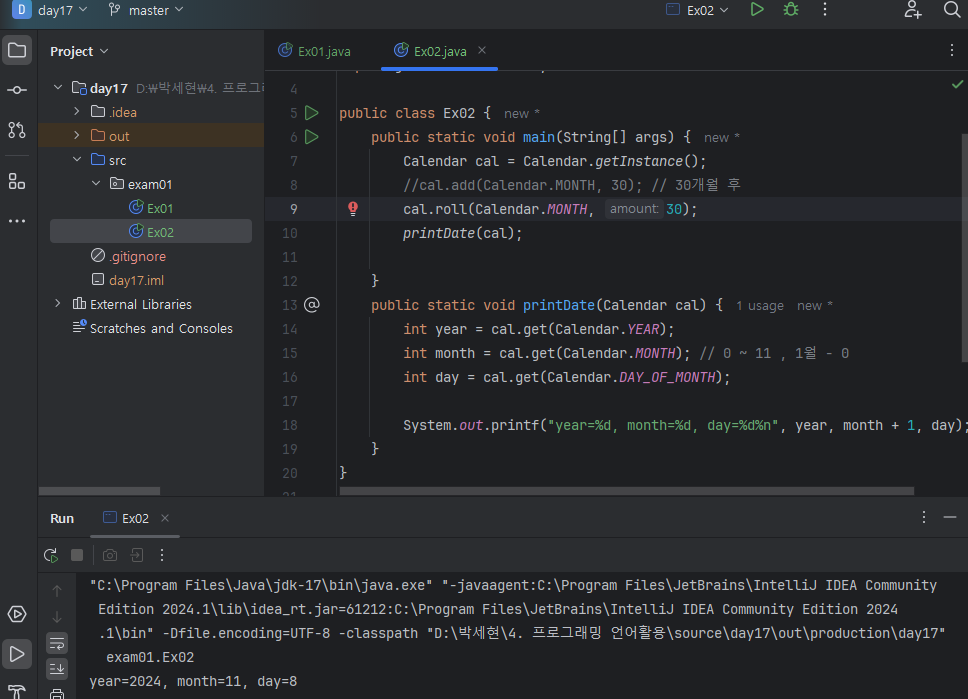The image size is (968, 699).
Task: Click the Debug bug icon in toolbar
Action: click(791, 10)
